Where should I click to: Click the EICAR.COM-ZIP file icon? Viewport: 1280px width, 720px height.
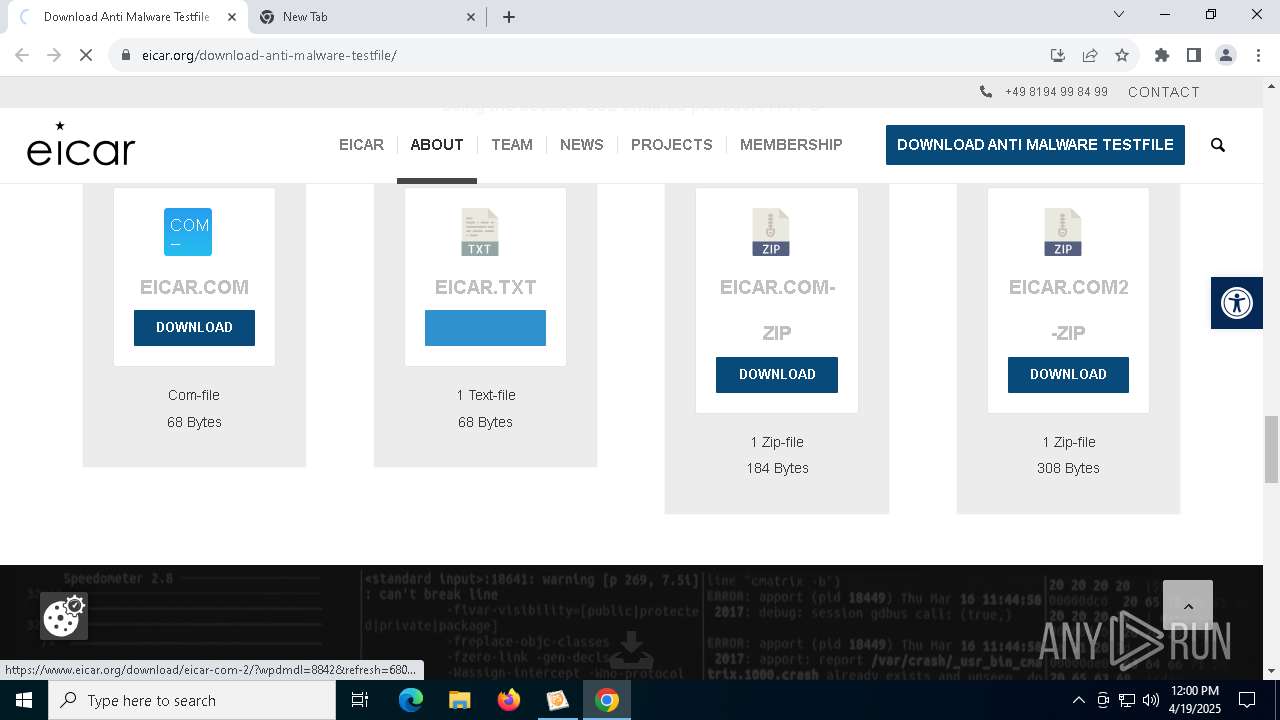click(x=771, y=232)
